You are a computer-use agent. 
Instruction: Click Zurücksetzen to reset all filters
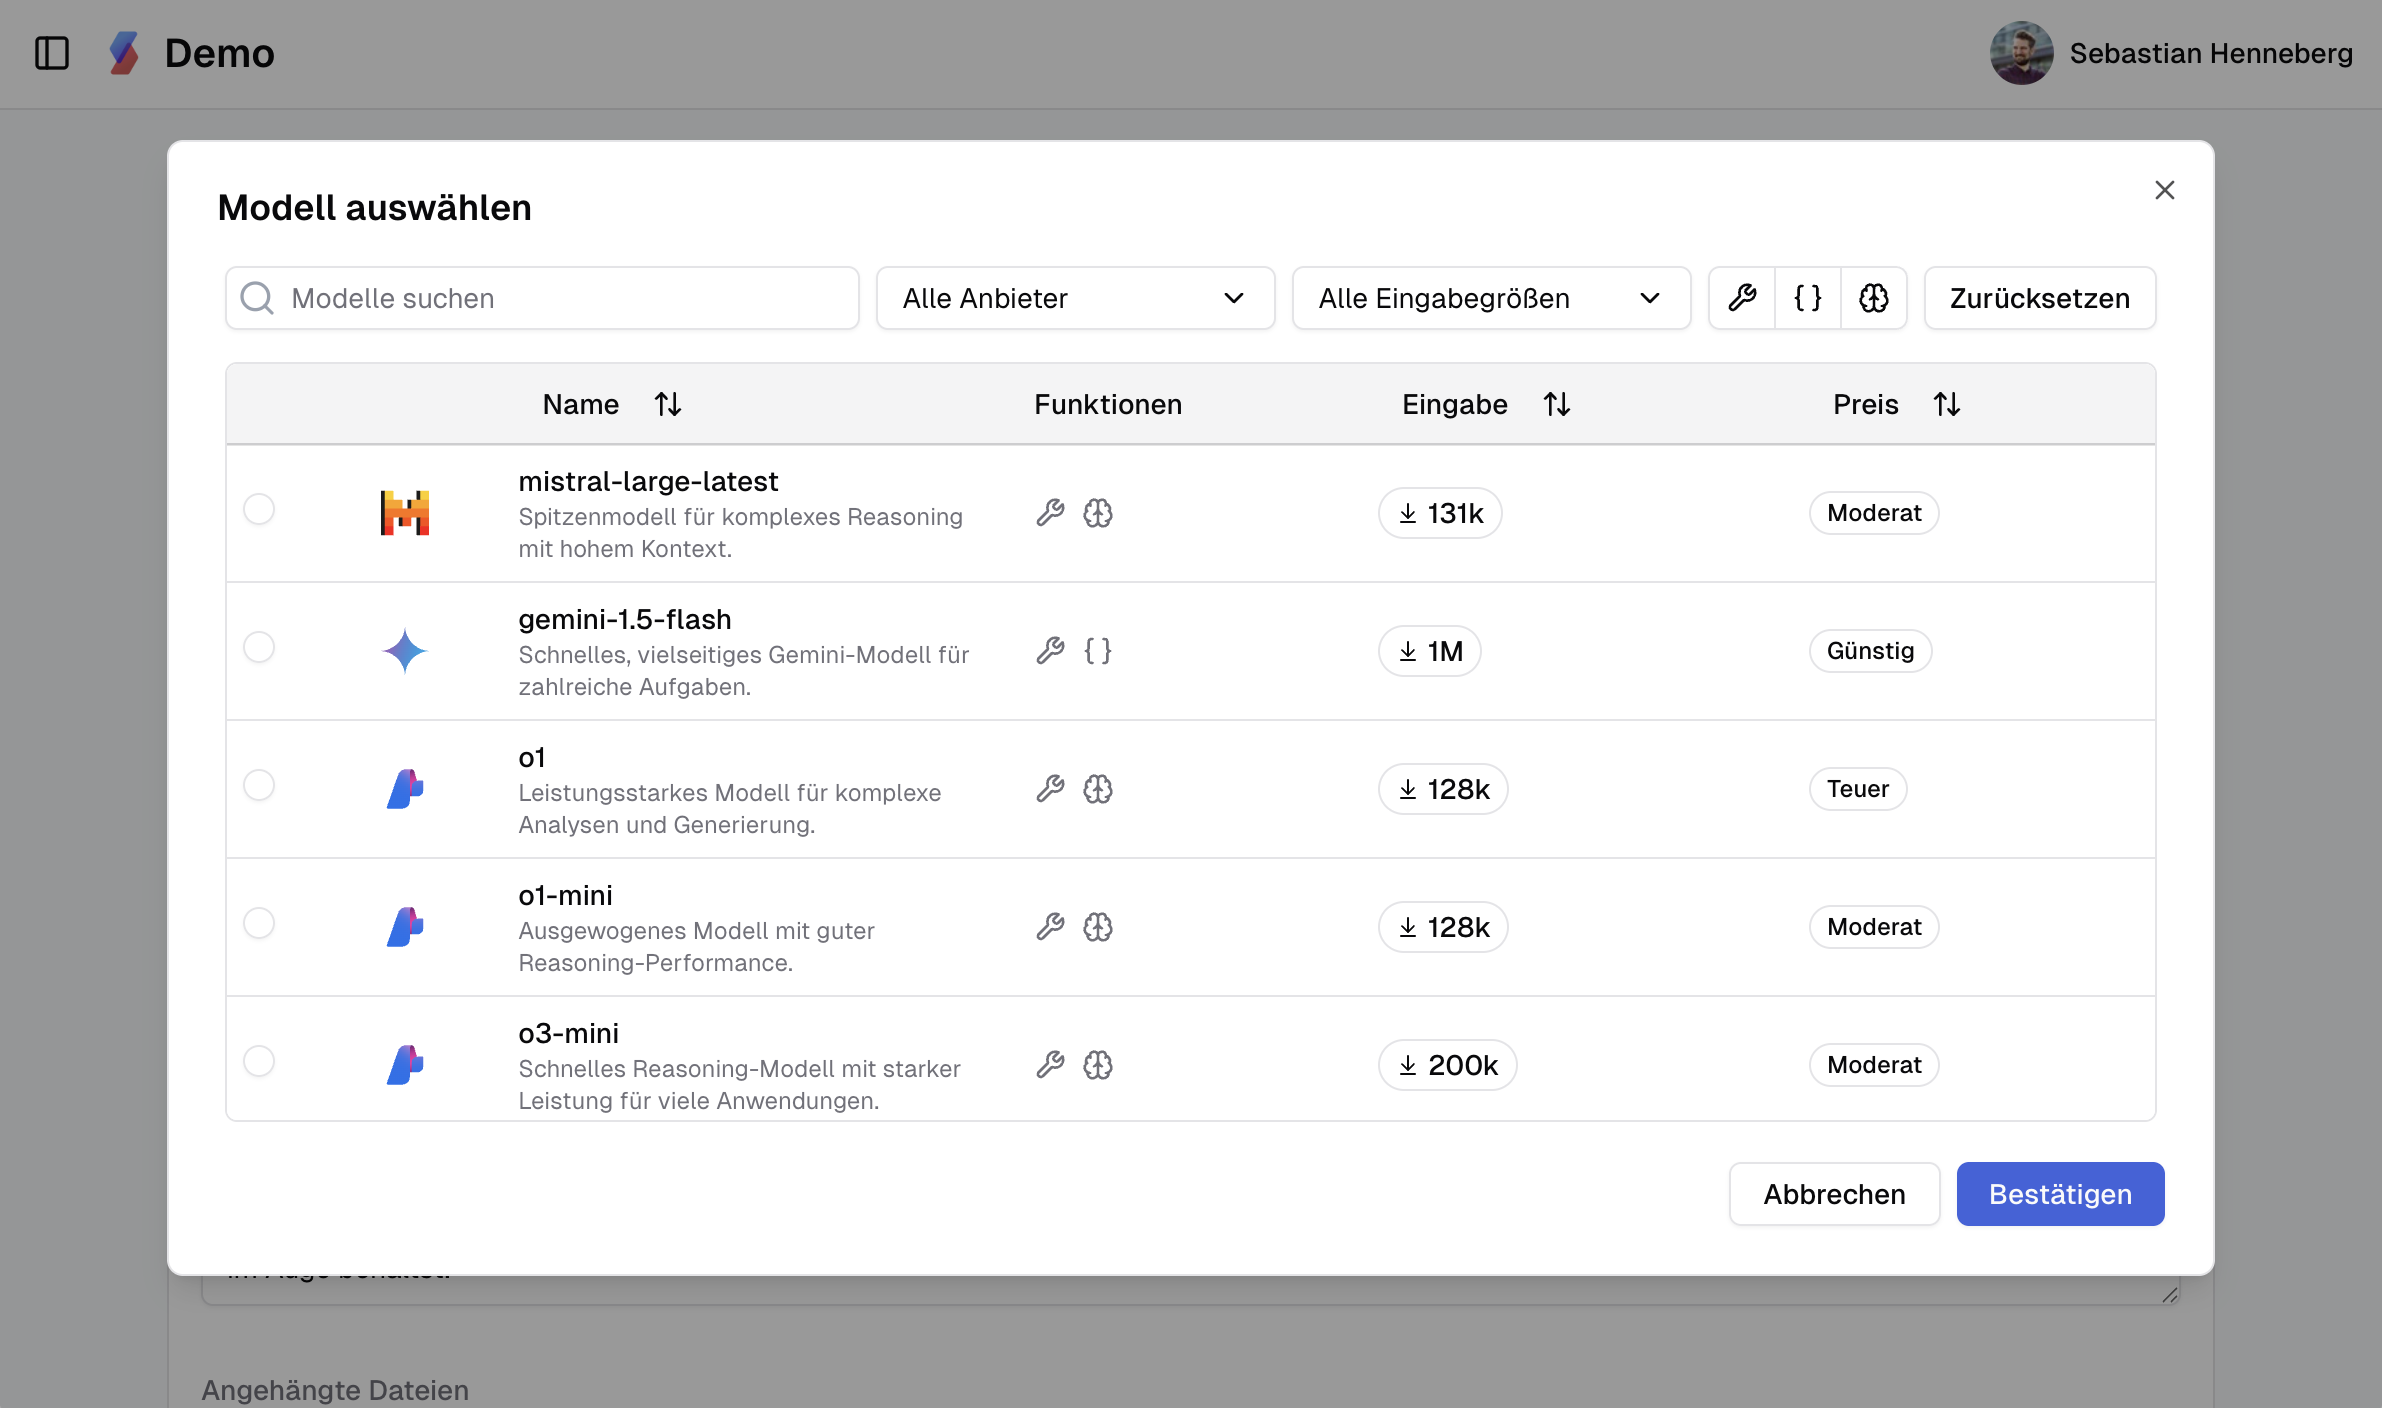click(2038, 297)
